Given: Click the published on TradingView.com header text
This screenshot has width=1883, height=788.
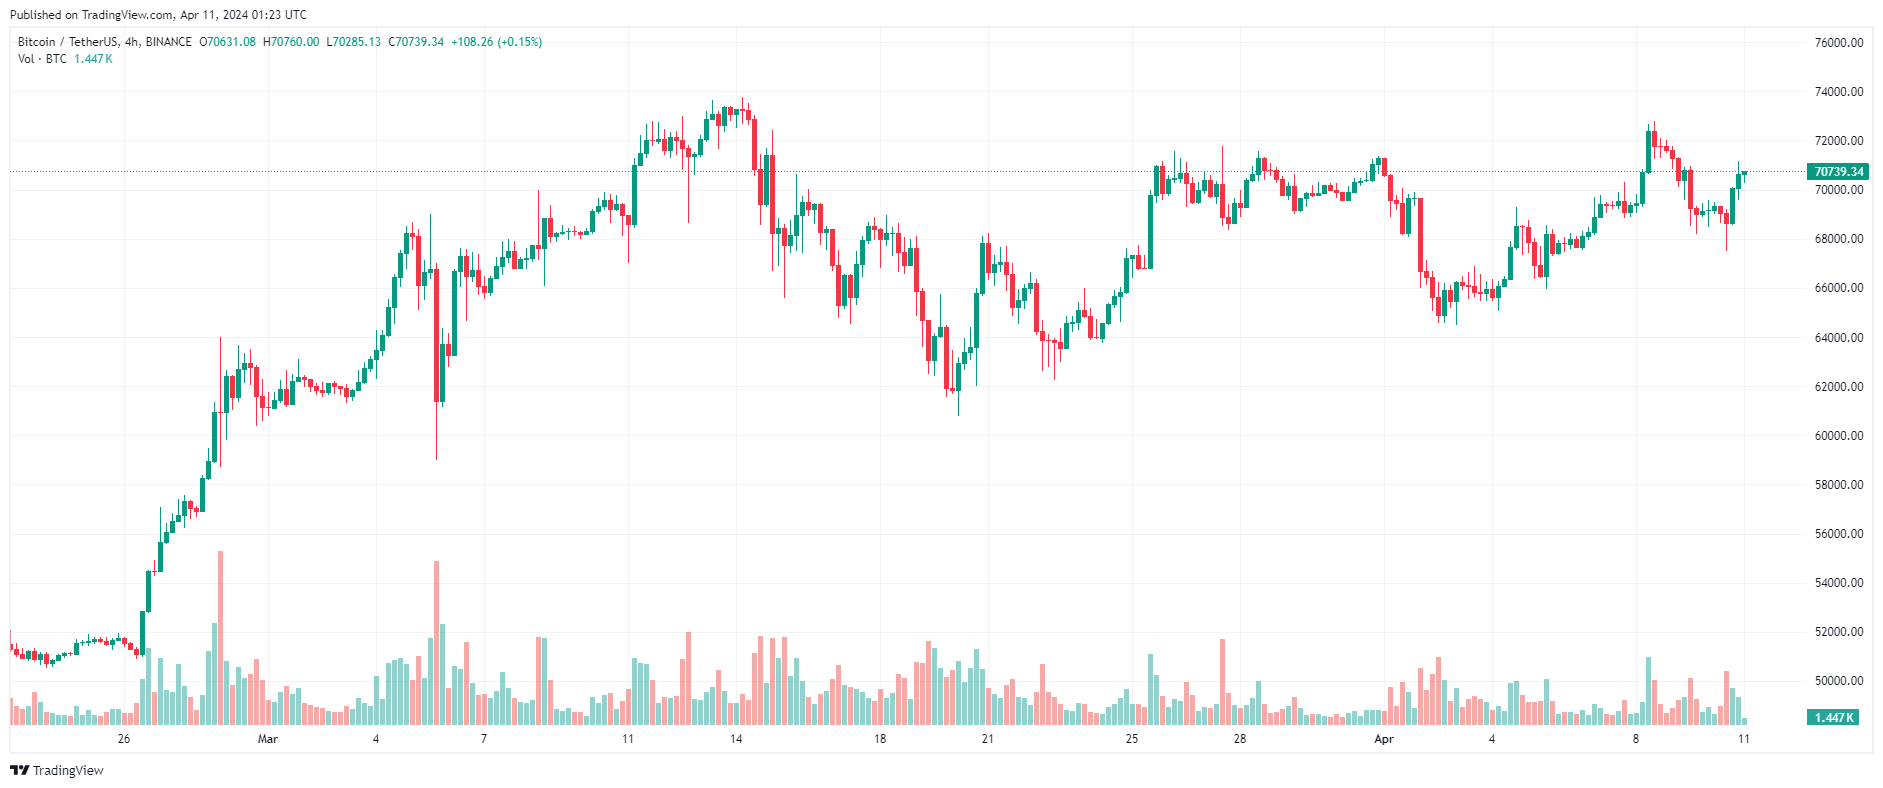Looking at the screenshot, I should click(x=158, y=15).
